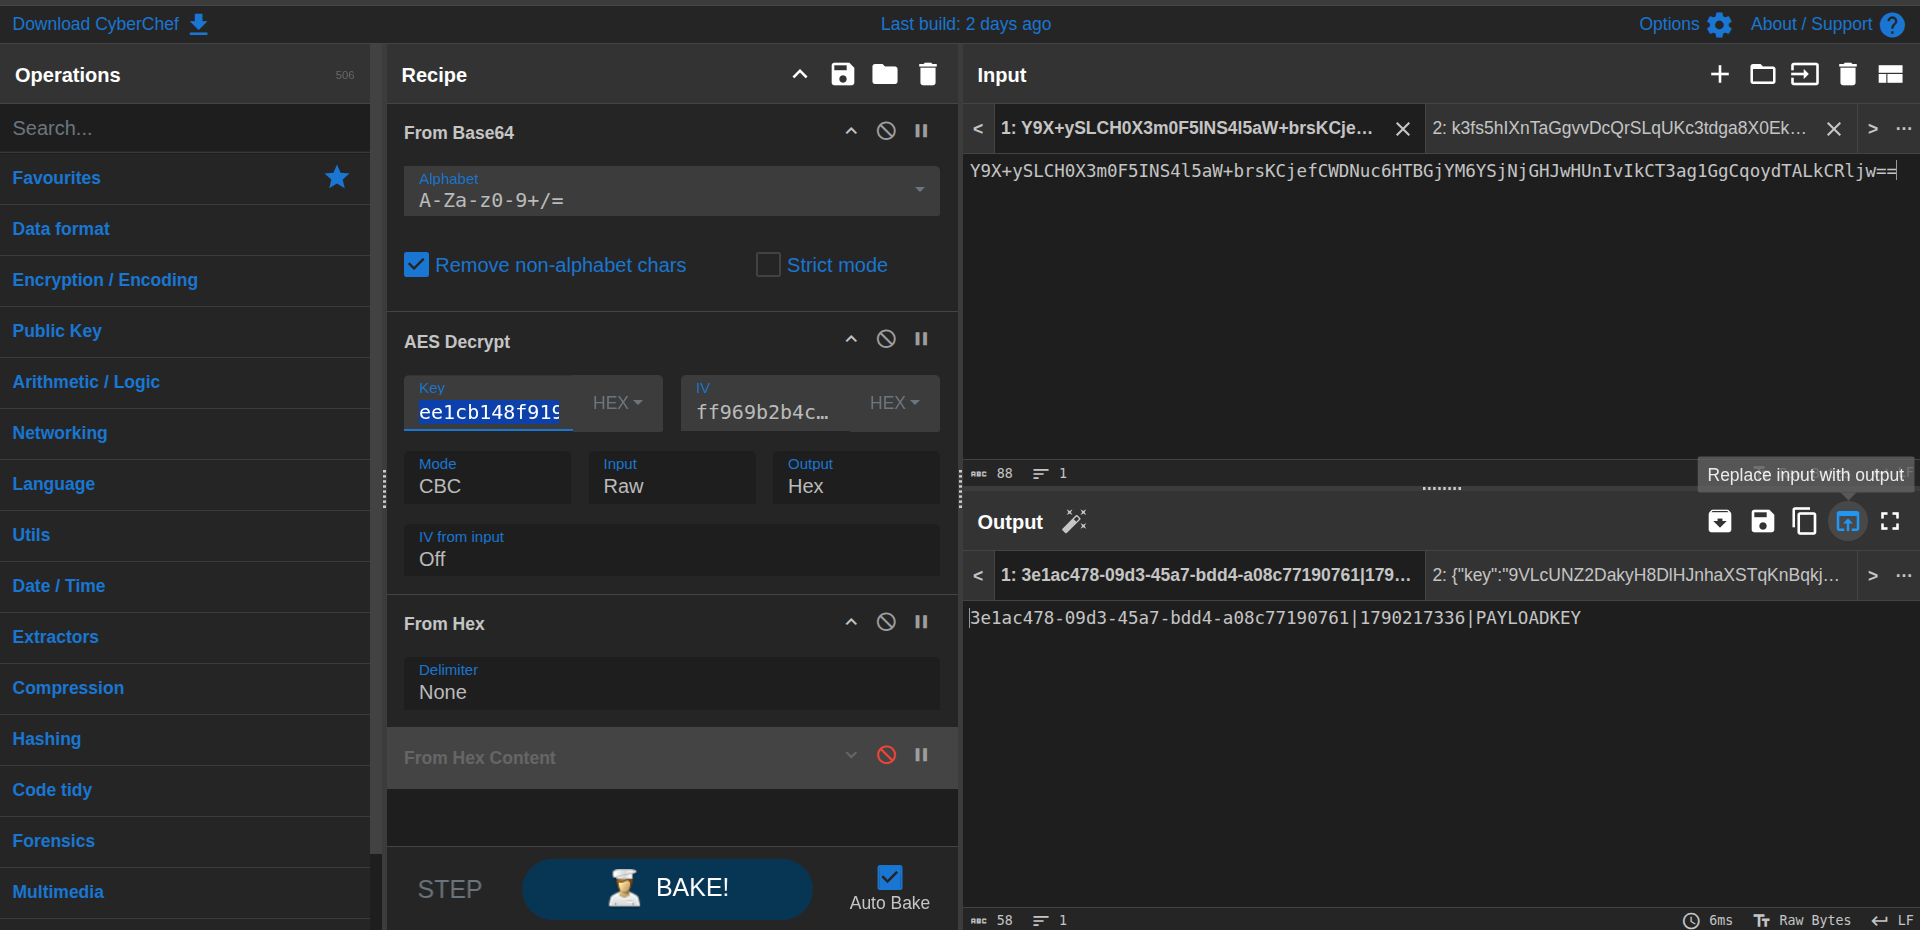
Task: Save the recipe using the disk icon
Action: pos(843,74)
